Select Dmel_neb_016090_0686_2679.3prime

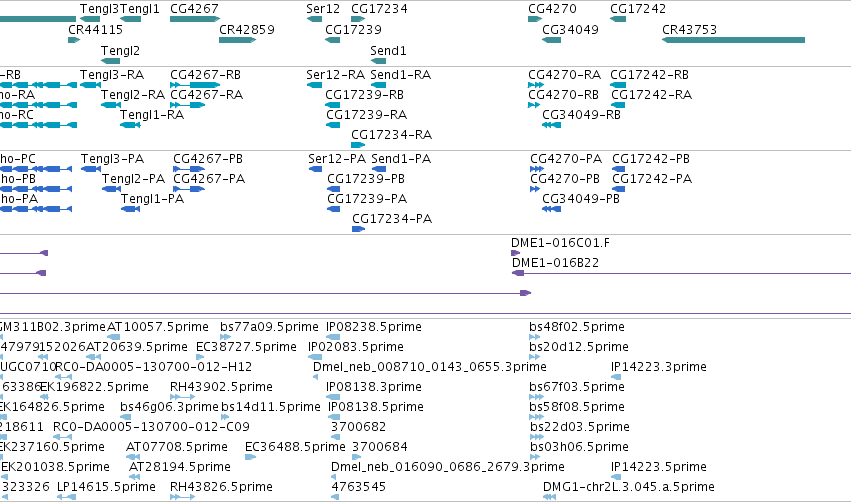point(448,467)
